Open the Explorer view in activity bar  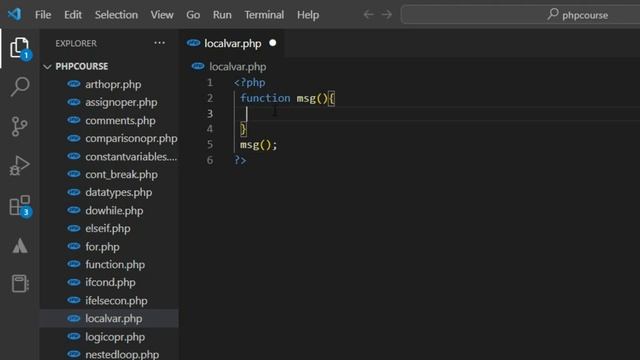[x=19, y=48]
